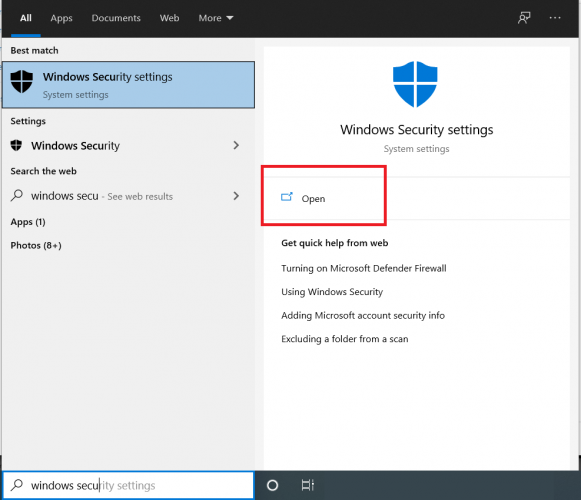
Task: Expand the Apps (1) category
Action: pyautogui.click(x=28, y=222)
